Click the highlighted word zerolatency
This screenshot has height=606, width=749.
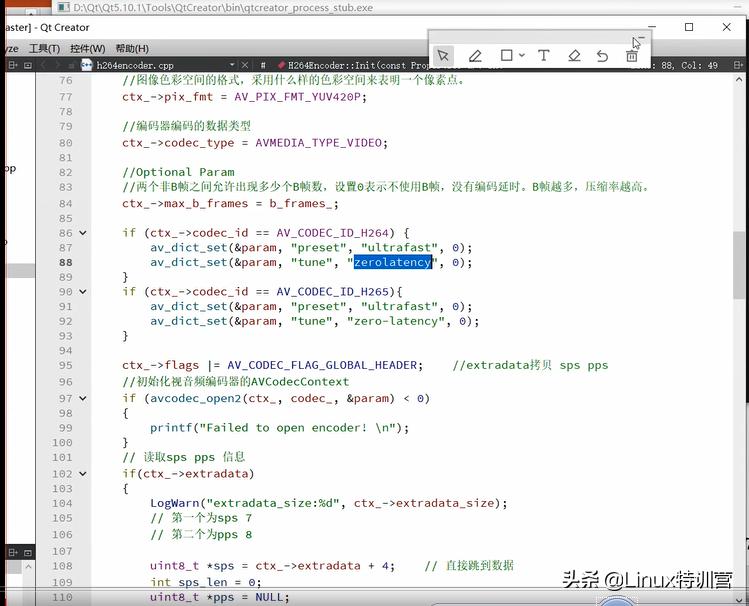coord(393,262)
